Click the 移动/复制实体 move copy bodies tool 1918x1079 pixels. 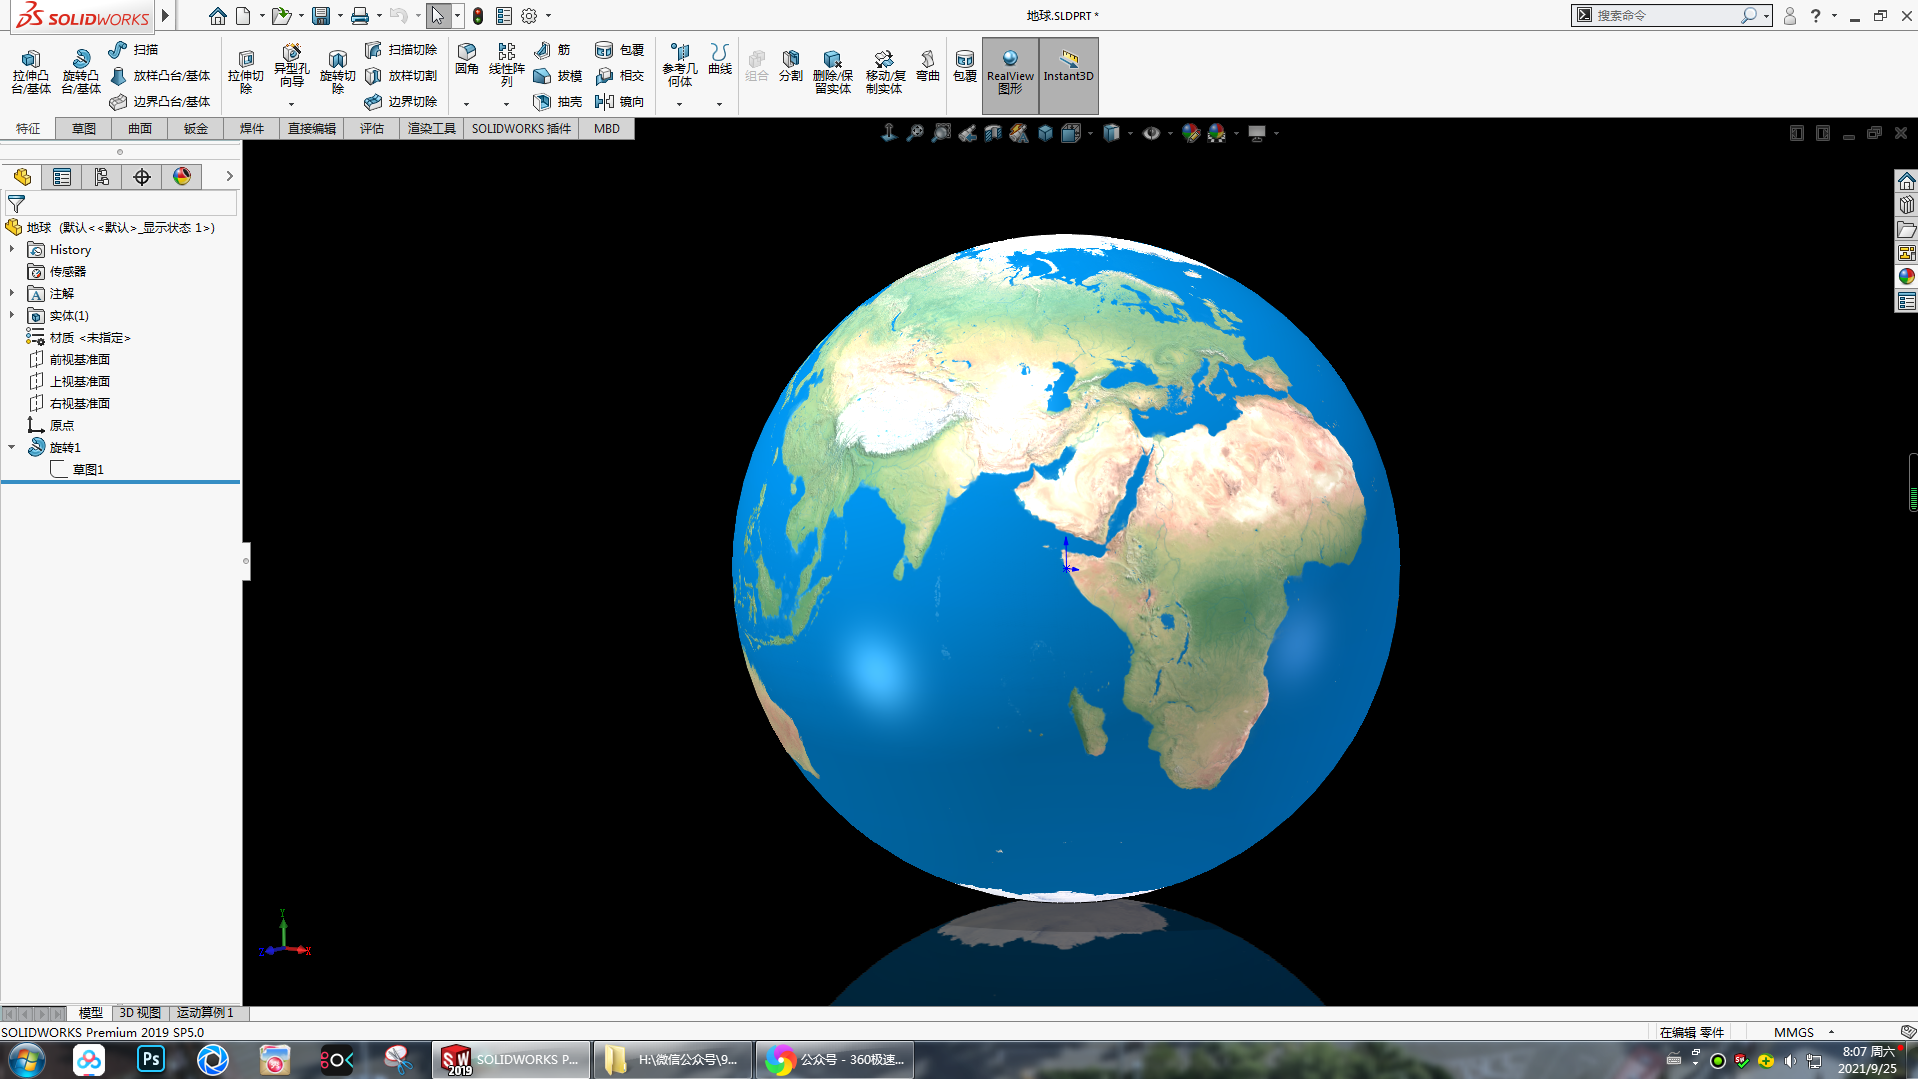tap(885, 72)
